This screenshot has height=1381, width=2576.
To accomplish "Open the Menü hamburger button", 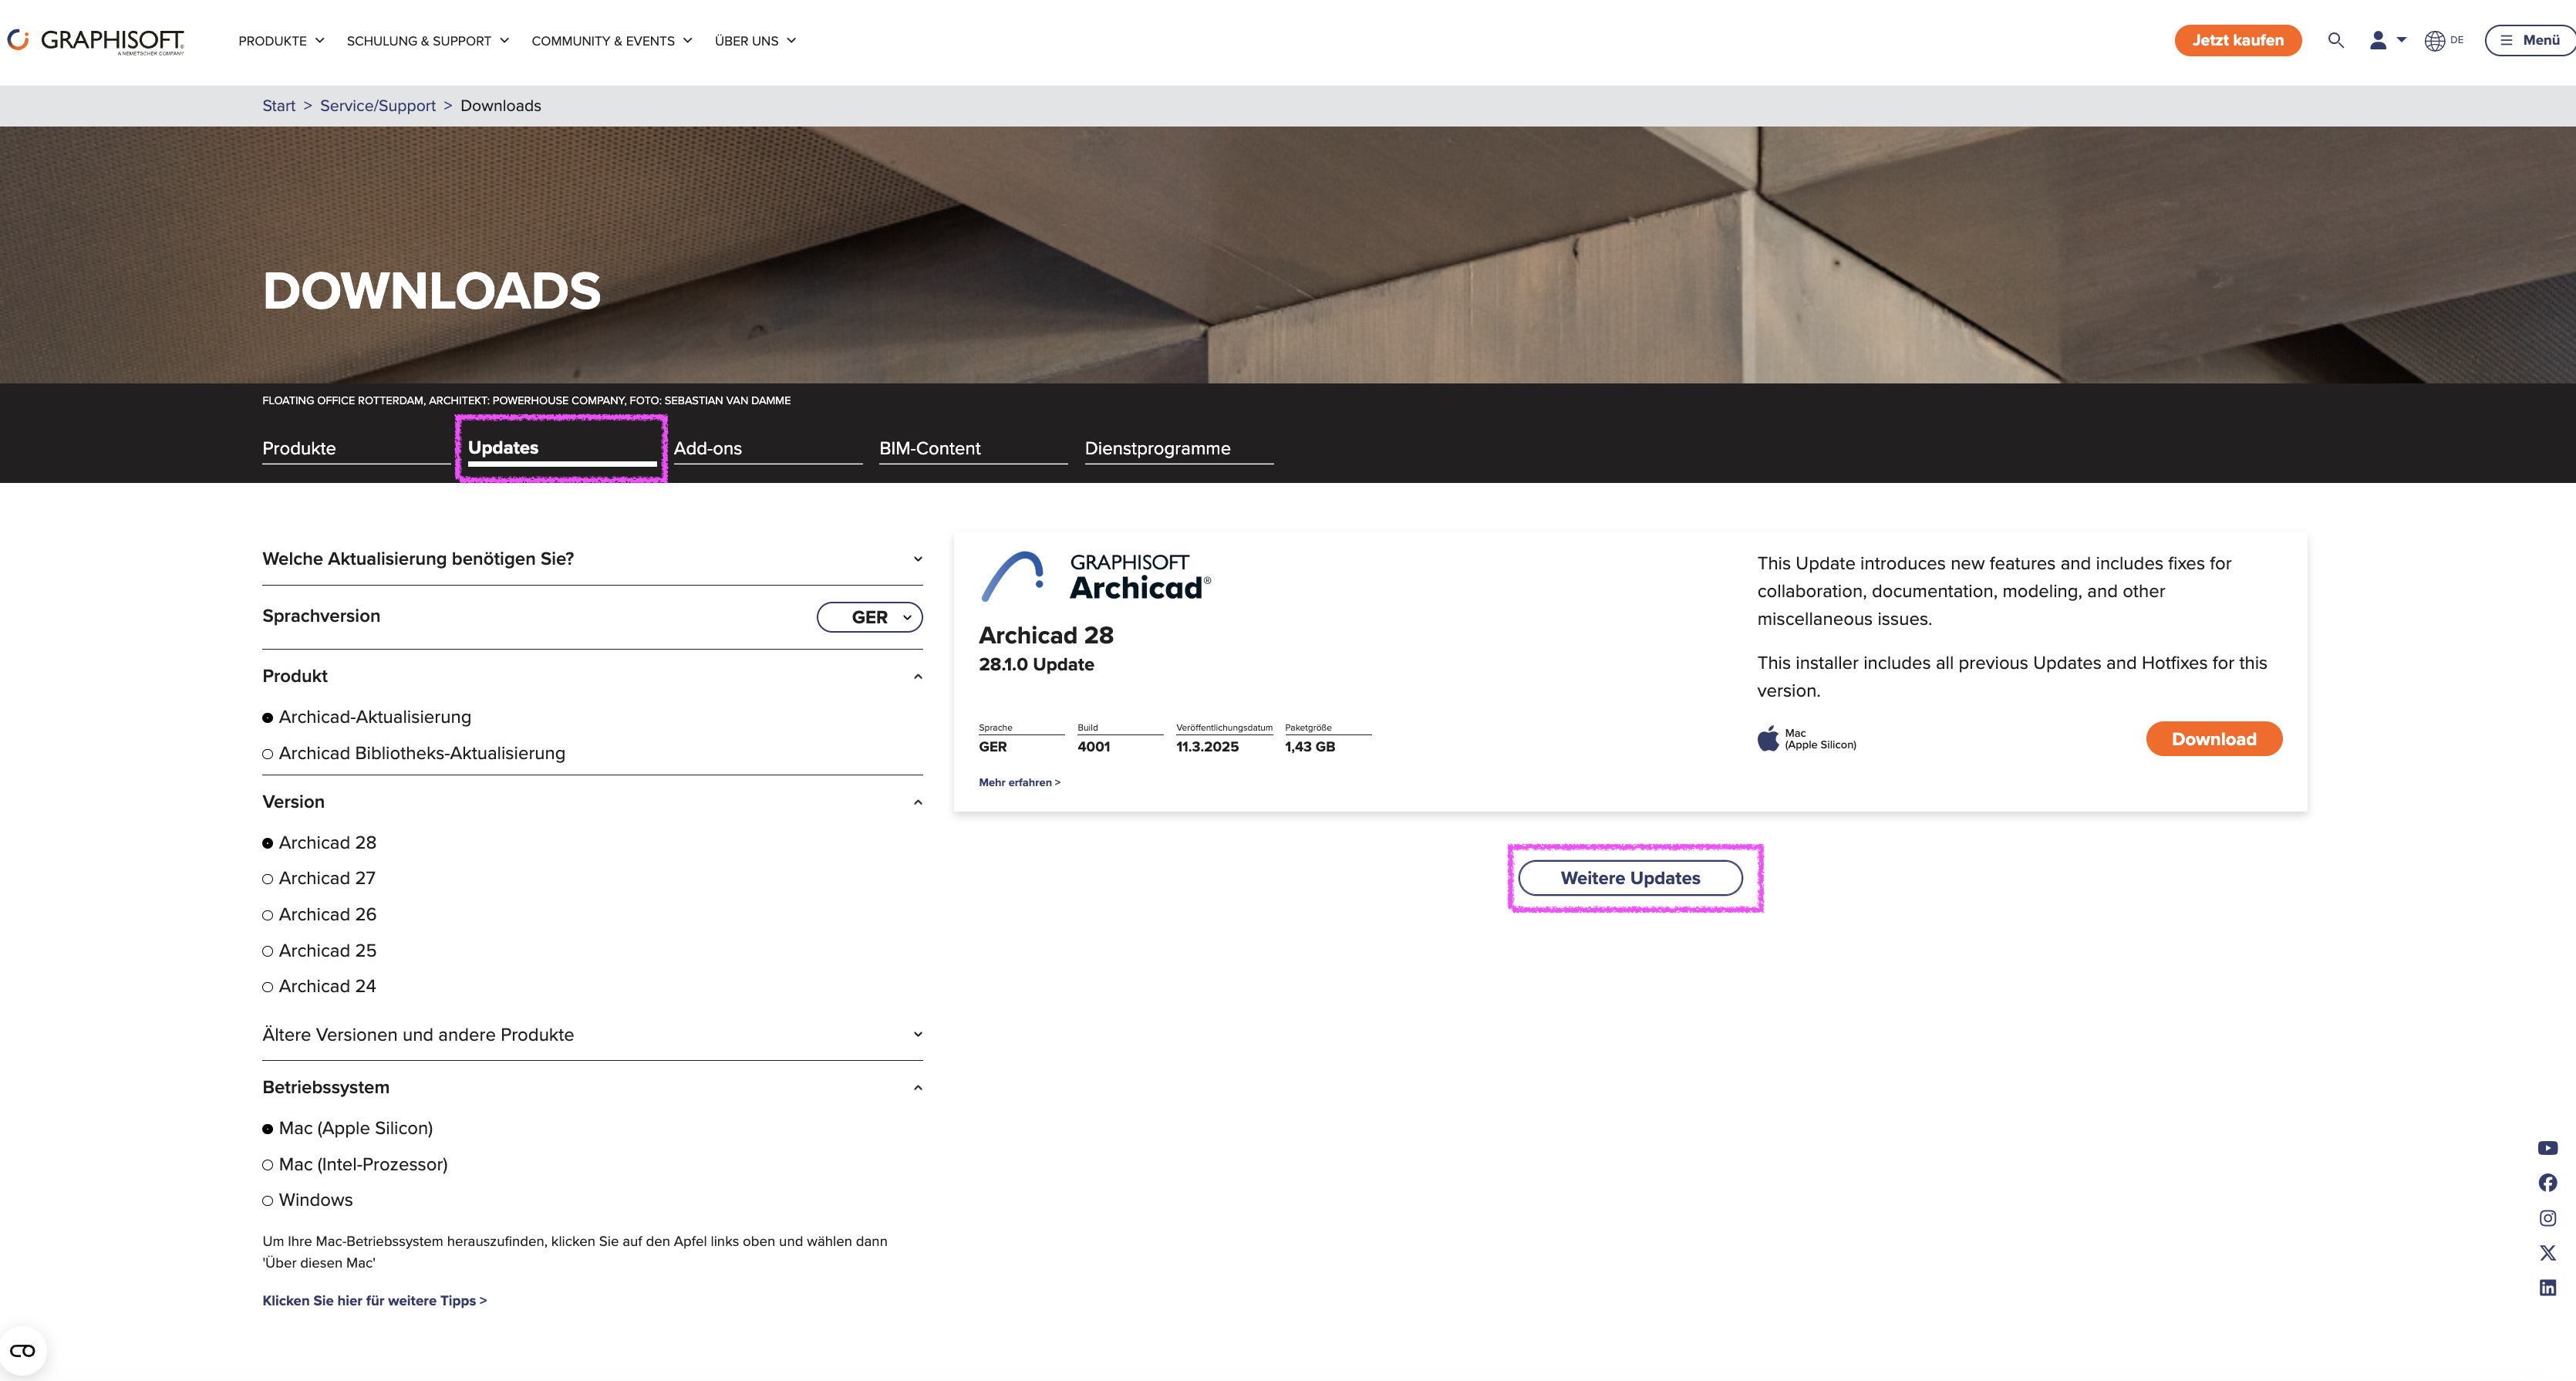I will [2531, 40].
